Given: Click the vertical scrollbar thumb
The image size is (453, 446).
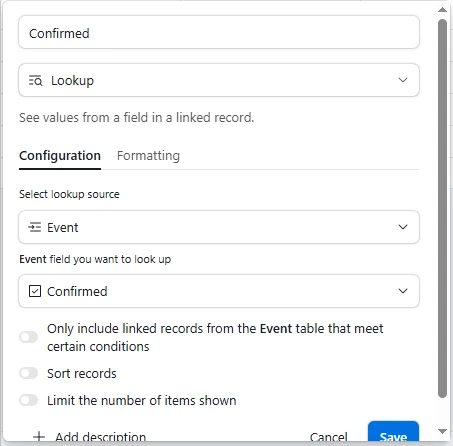Looking at the screenshot, I should (x=442, y=208).
